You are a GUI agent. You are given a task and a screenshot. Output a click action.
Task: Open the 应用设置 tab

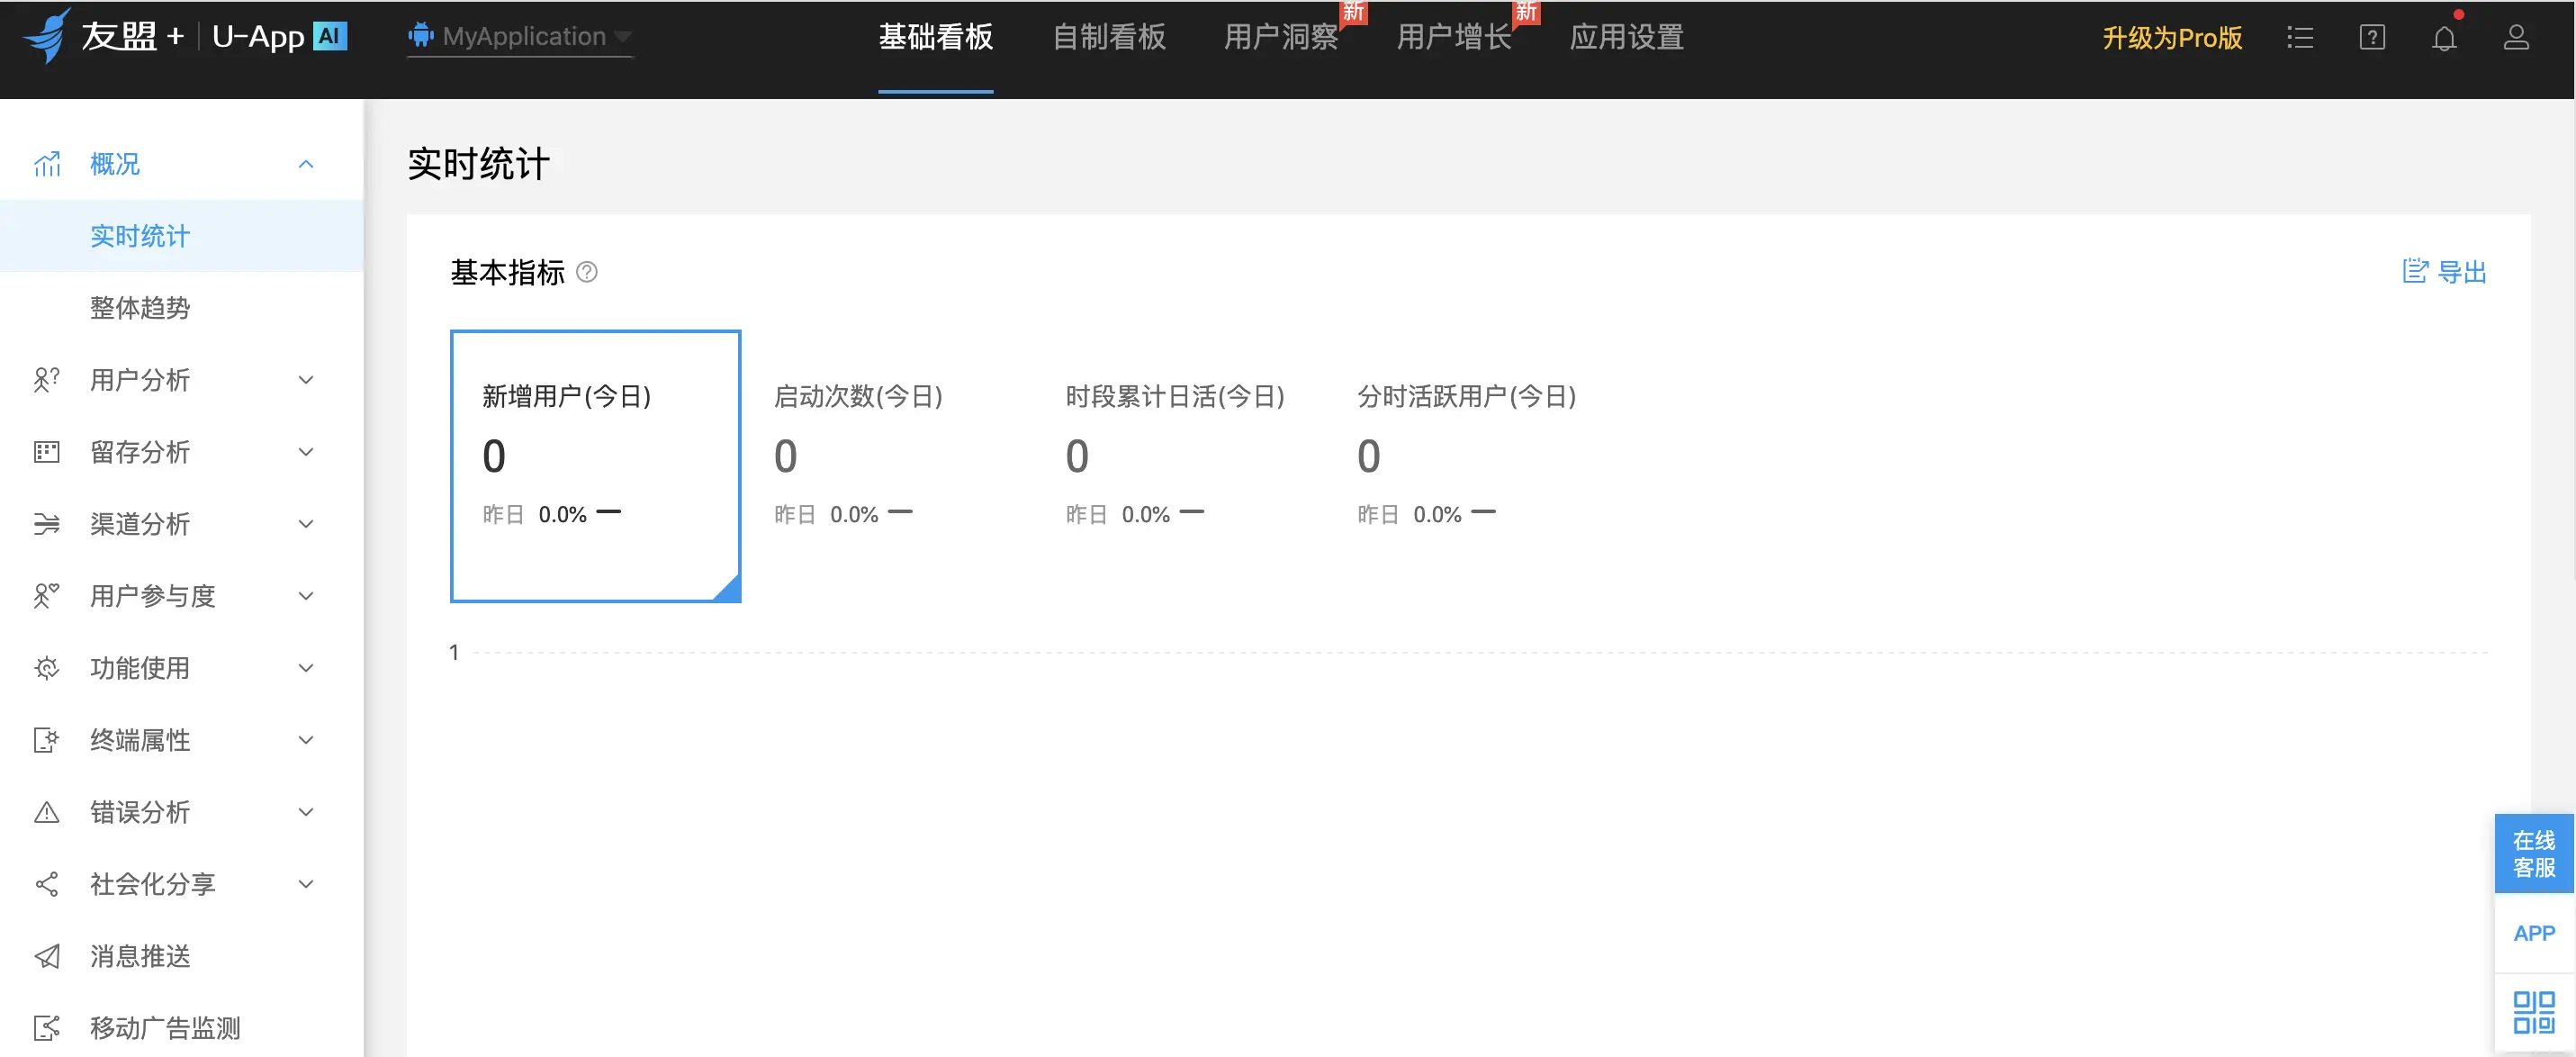tap(1626, 37)
